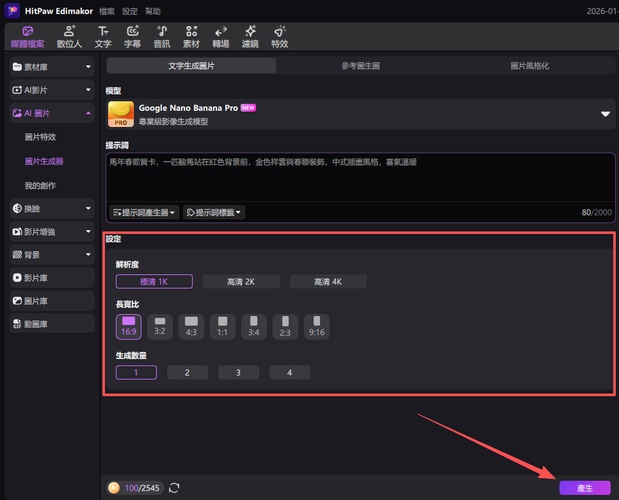The image size is (619, 500).
Task: Open the model selection dropdown arrow
Action: coord(605,114)
